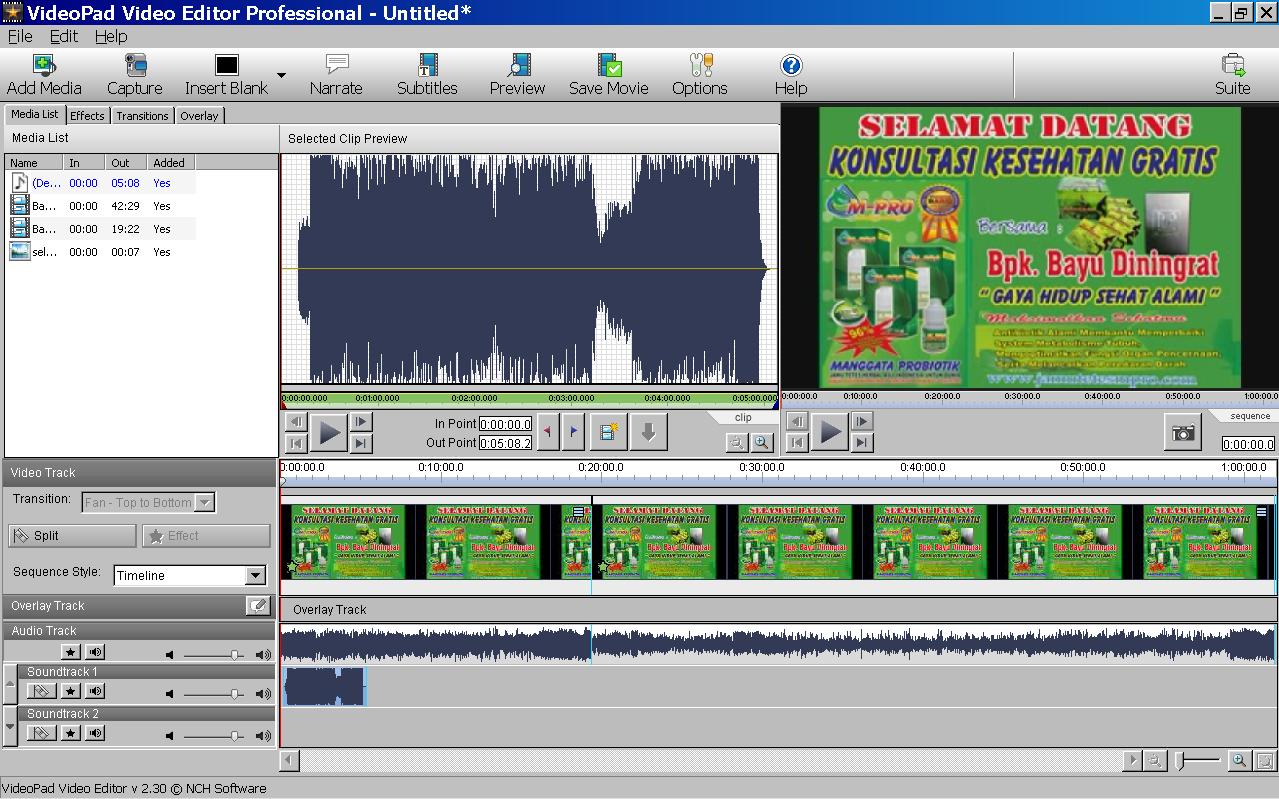Step forward one frame in clip preview

point(361,422)
